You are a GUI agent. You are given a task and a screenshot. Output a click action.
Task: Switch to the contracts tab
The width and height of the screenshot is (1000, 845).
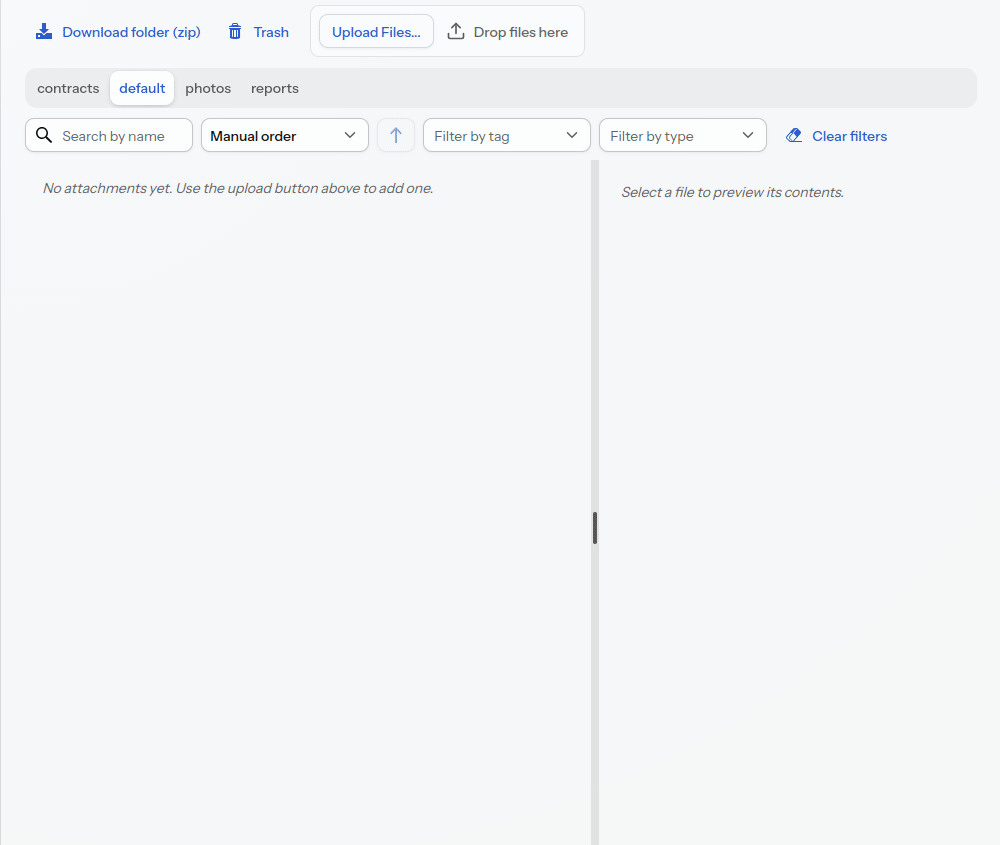68,88
